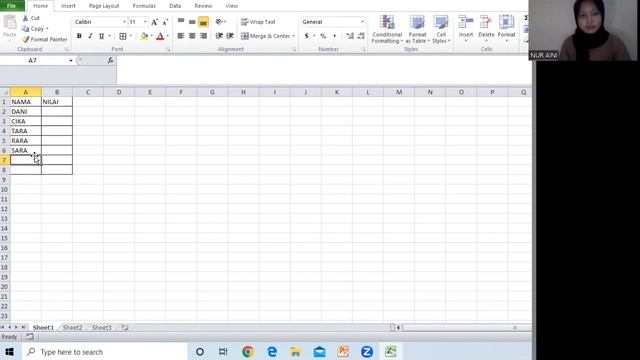This screenshot has height=360, width=640.
Task: Switch to the Page Layout tab
Action: tap(104, 6)
